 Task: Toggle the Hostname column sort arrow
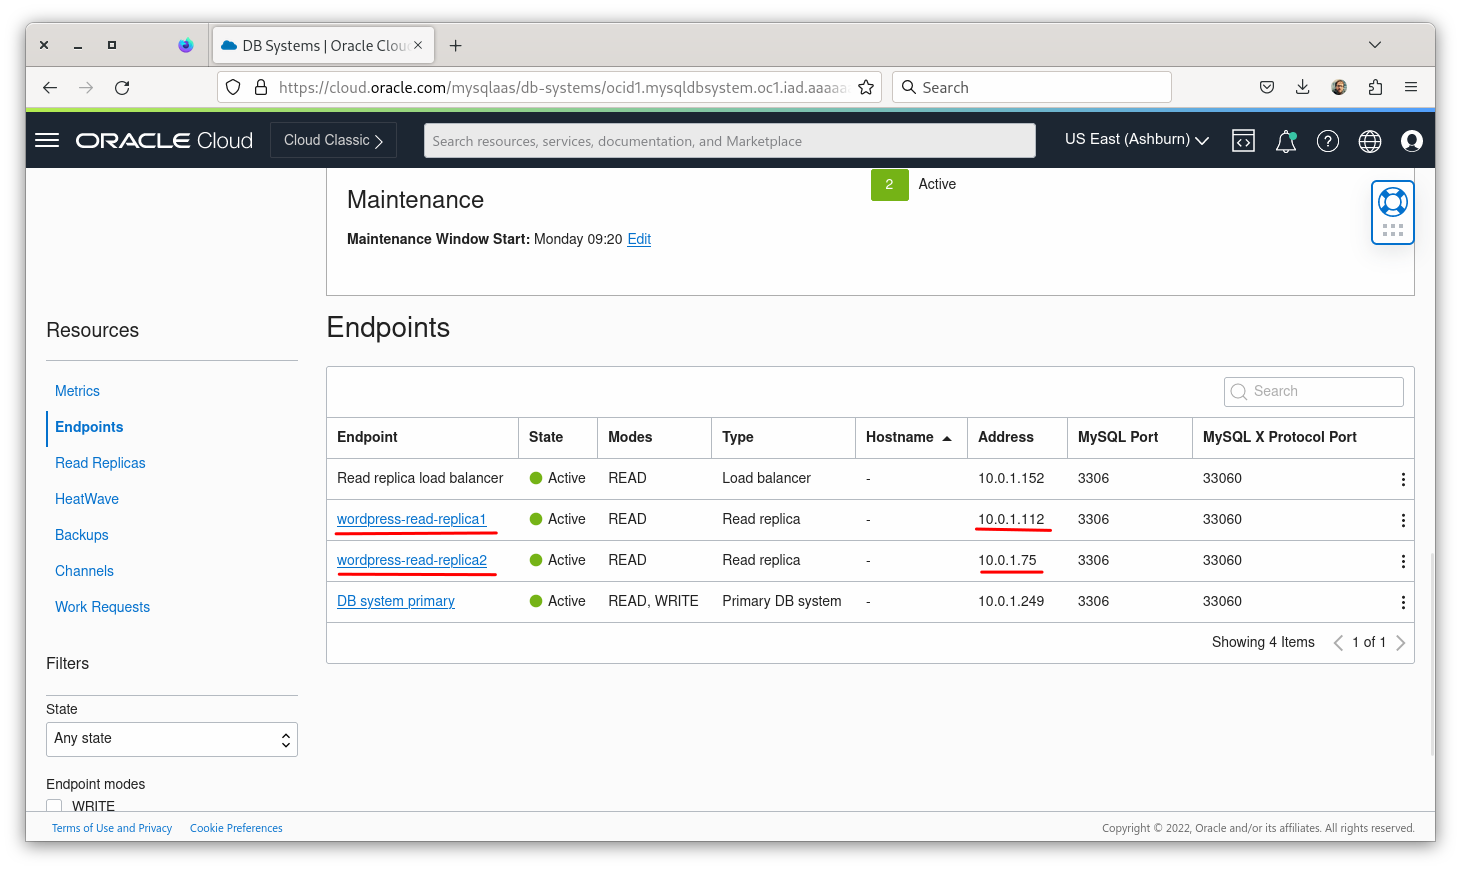(946, 437)
